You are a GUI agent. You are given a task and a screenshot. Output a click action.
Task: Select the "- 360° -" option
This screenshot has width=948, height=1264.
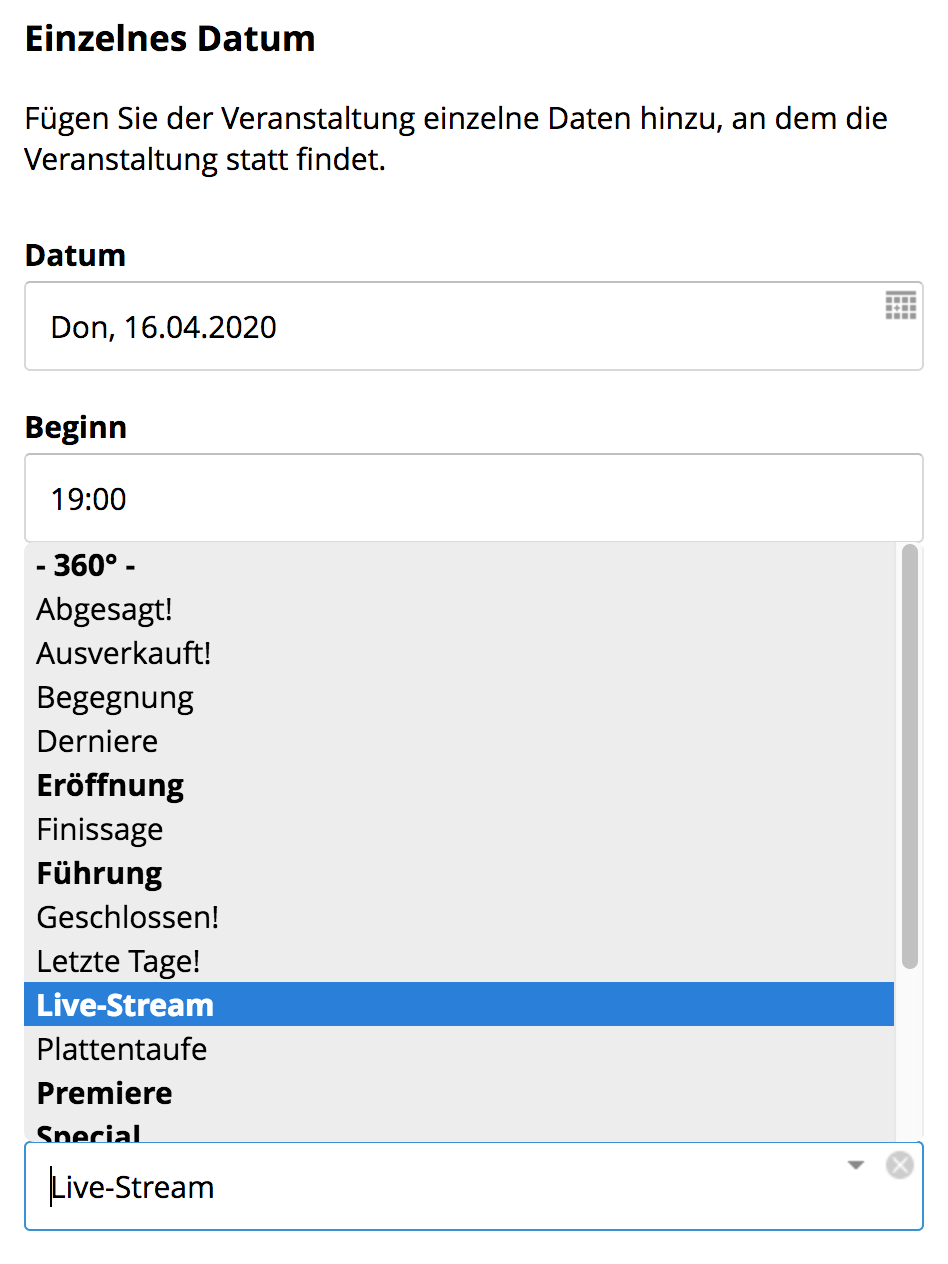click(459, 565)
